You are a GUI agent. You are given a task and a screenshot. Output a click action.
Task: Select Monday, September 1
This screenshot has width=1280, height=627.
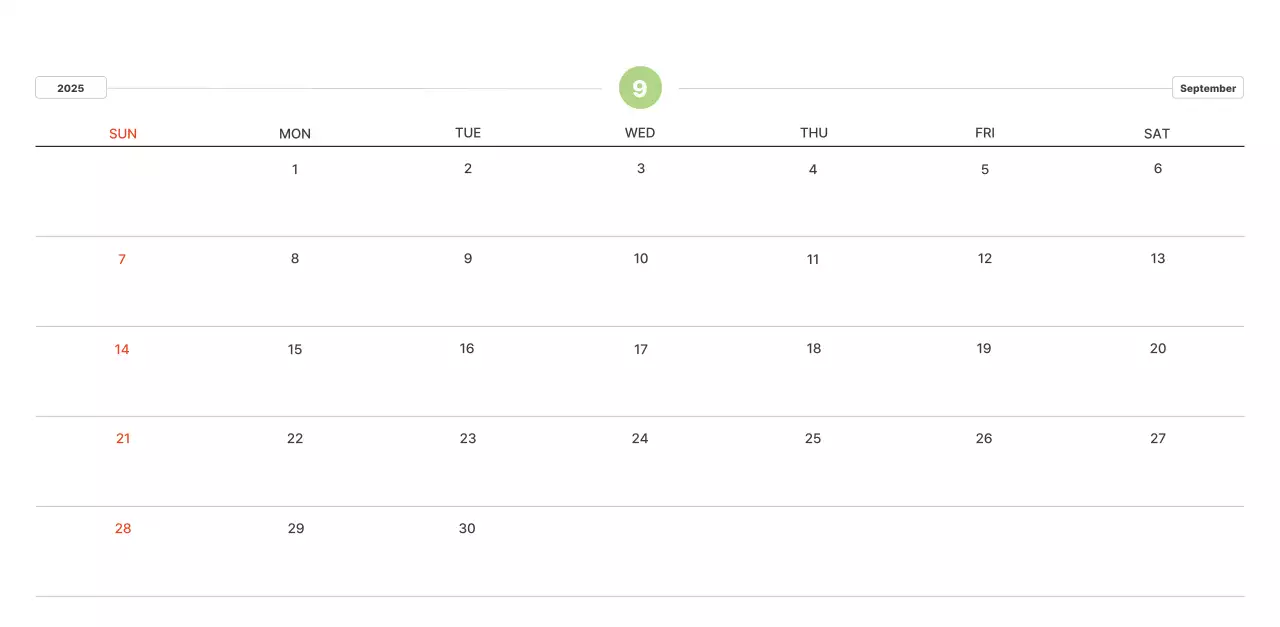coord(295,169)
